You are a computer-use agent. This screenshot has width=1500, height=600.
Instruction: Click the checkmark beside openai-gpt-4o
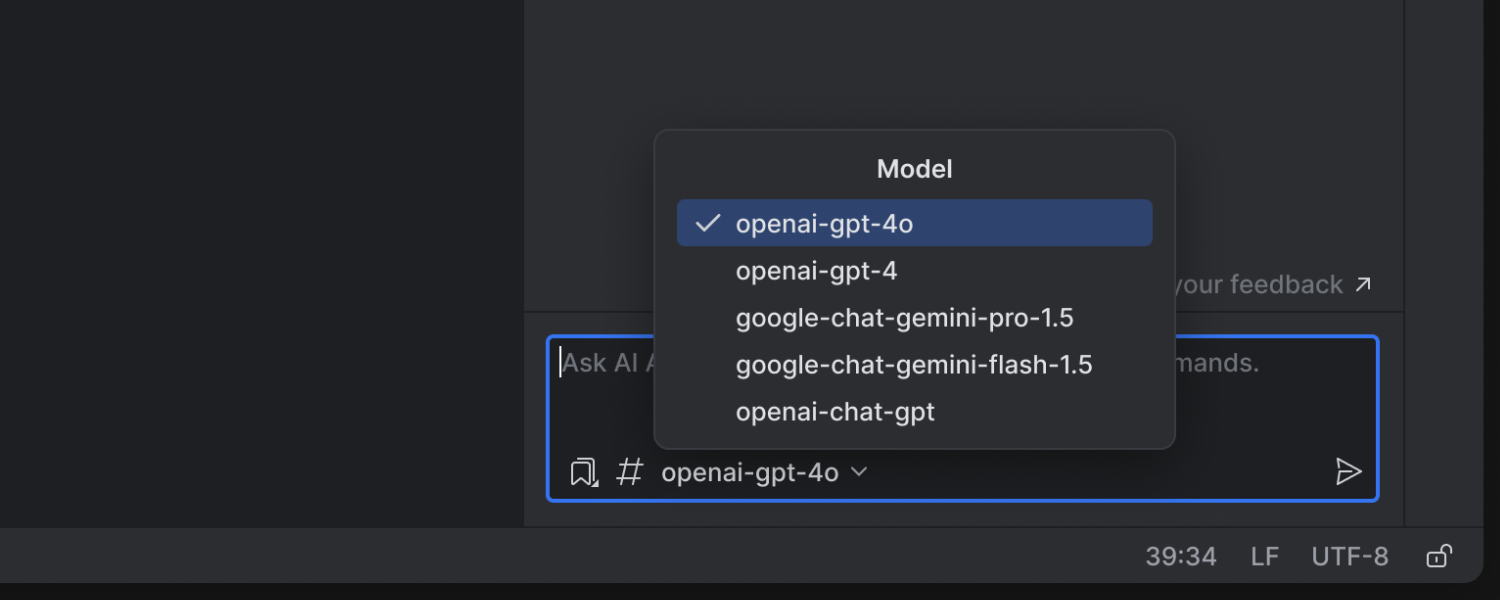click(708, 223)
